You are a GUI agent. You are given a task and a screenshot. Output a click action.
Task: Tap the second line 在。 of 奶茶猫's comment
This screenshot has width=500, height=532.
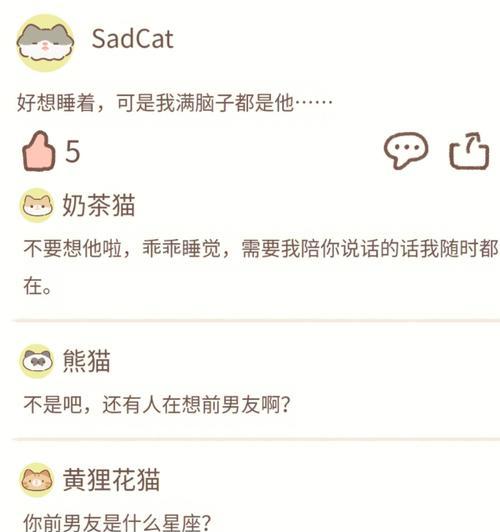tap(37, 286)
